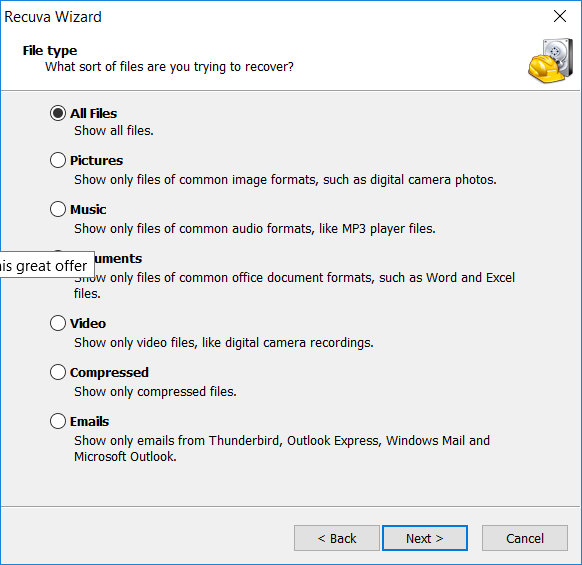
Task: Click the Thunderbird and Outlook emails description
Action: click(x=282, y=448)
